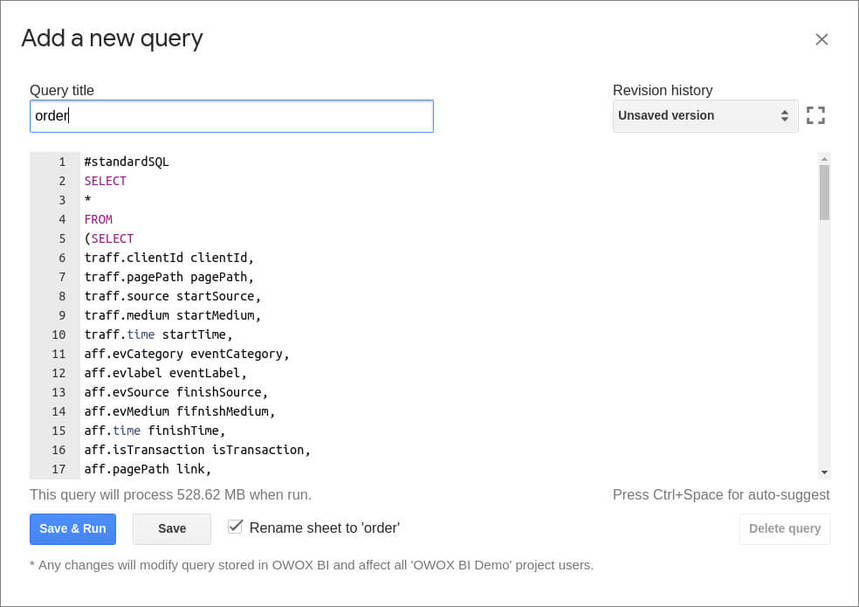Click the aff.isTransaction isTransaction line
This screenshot has width=859, height=607.
point(197,450)
